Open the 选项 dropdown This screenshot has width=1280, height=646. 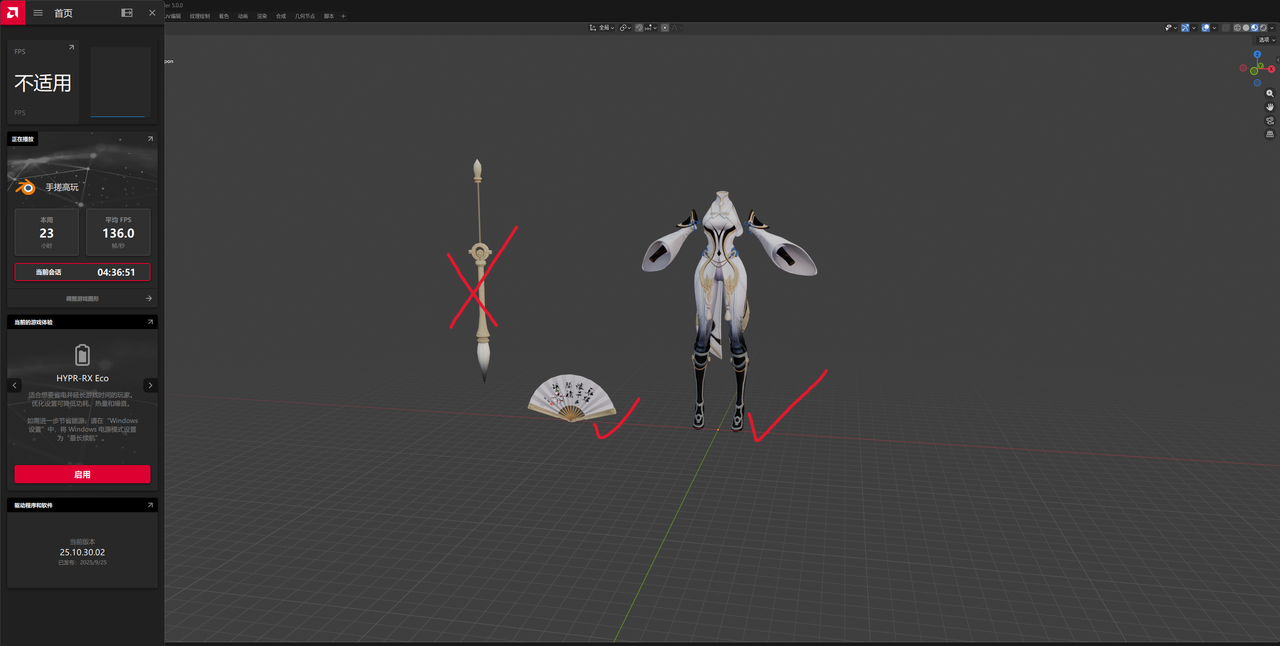point(1266,40)
